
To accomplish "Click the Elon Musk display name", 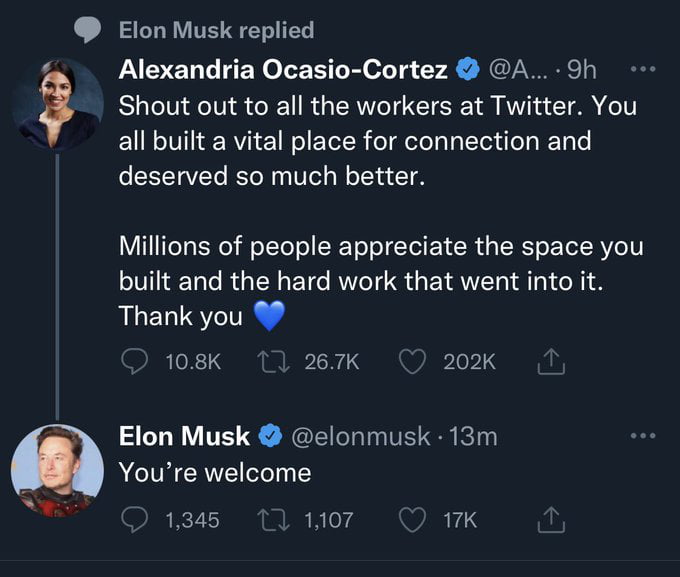I will [x=184, y=437].
